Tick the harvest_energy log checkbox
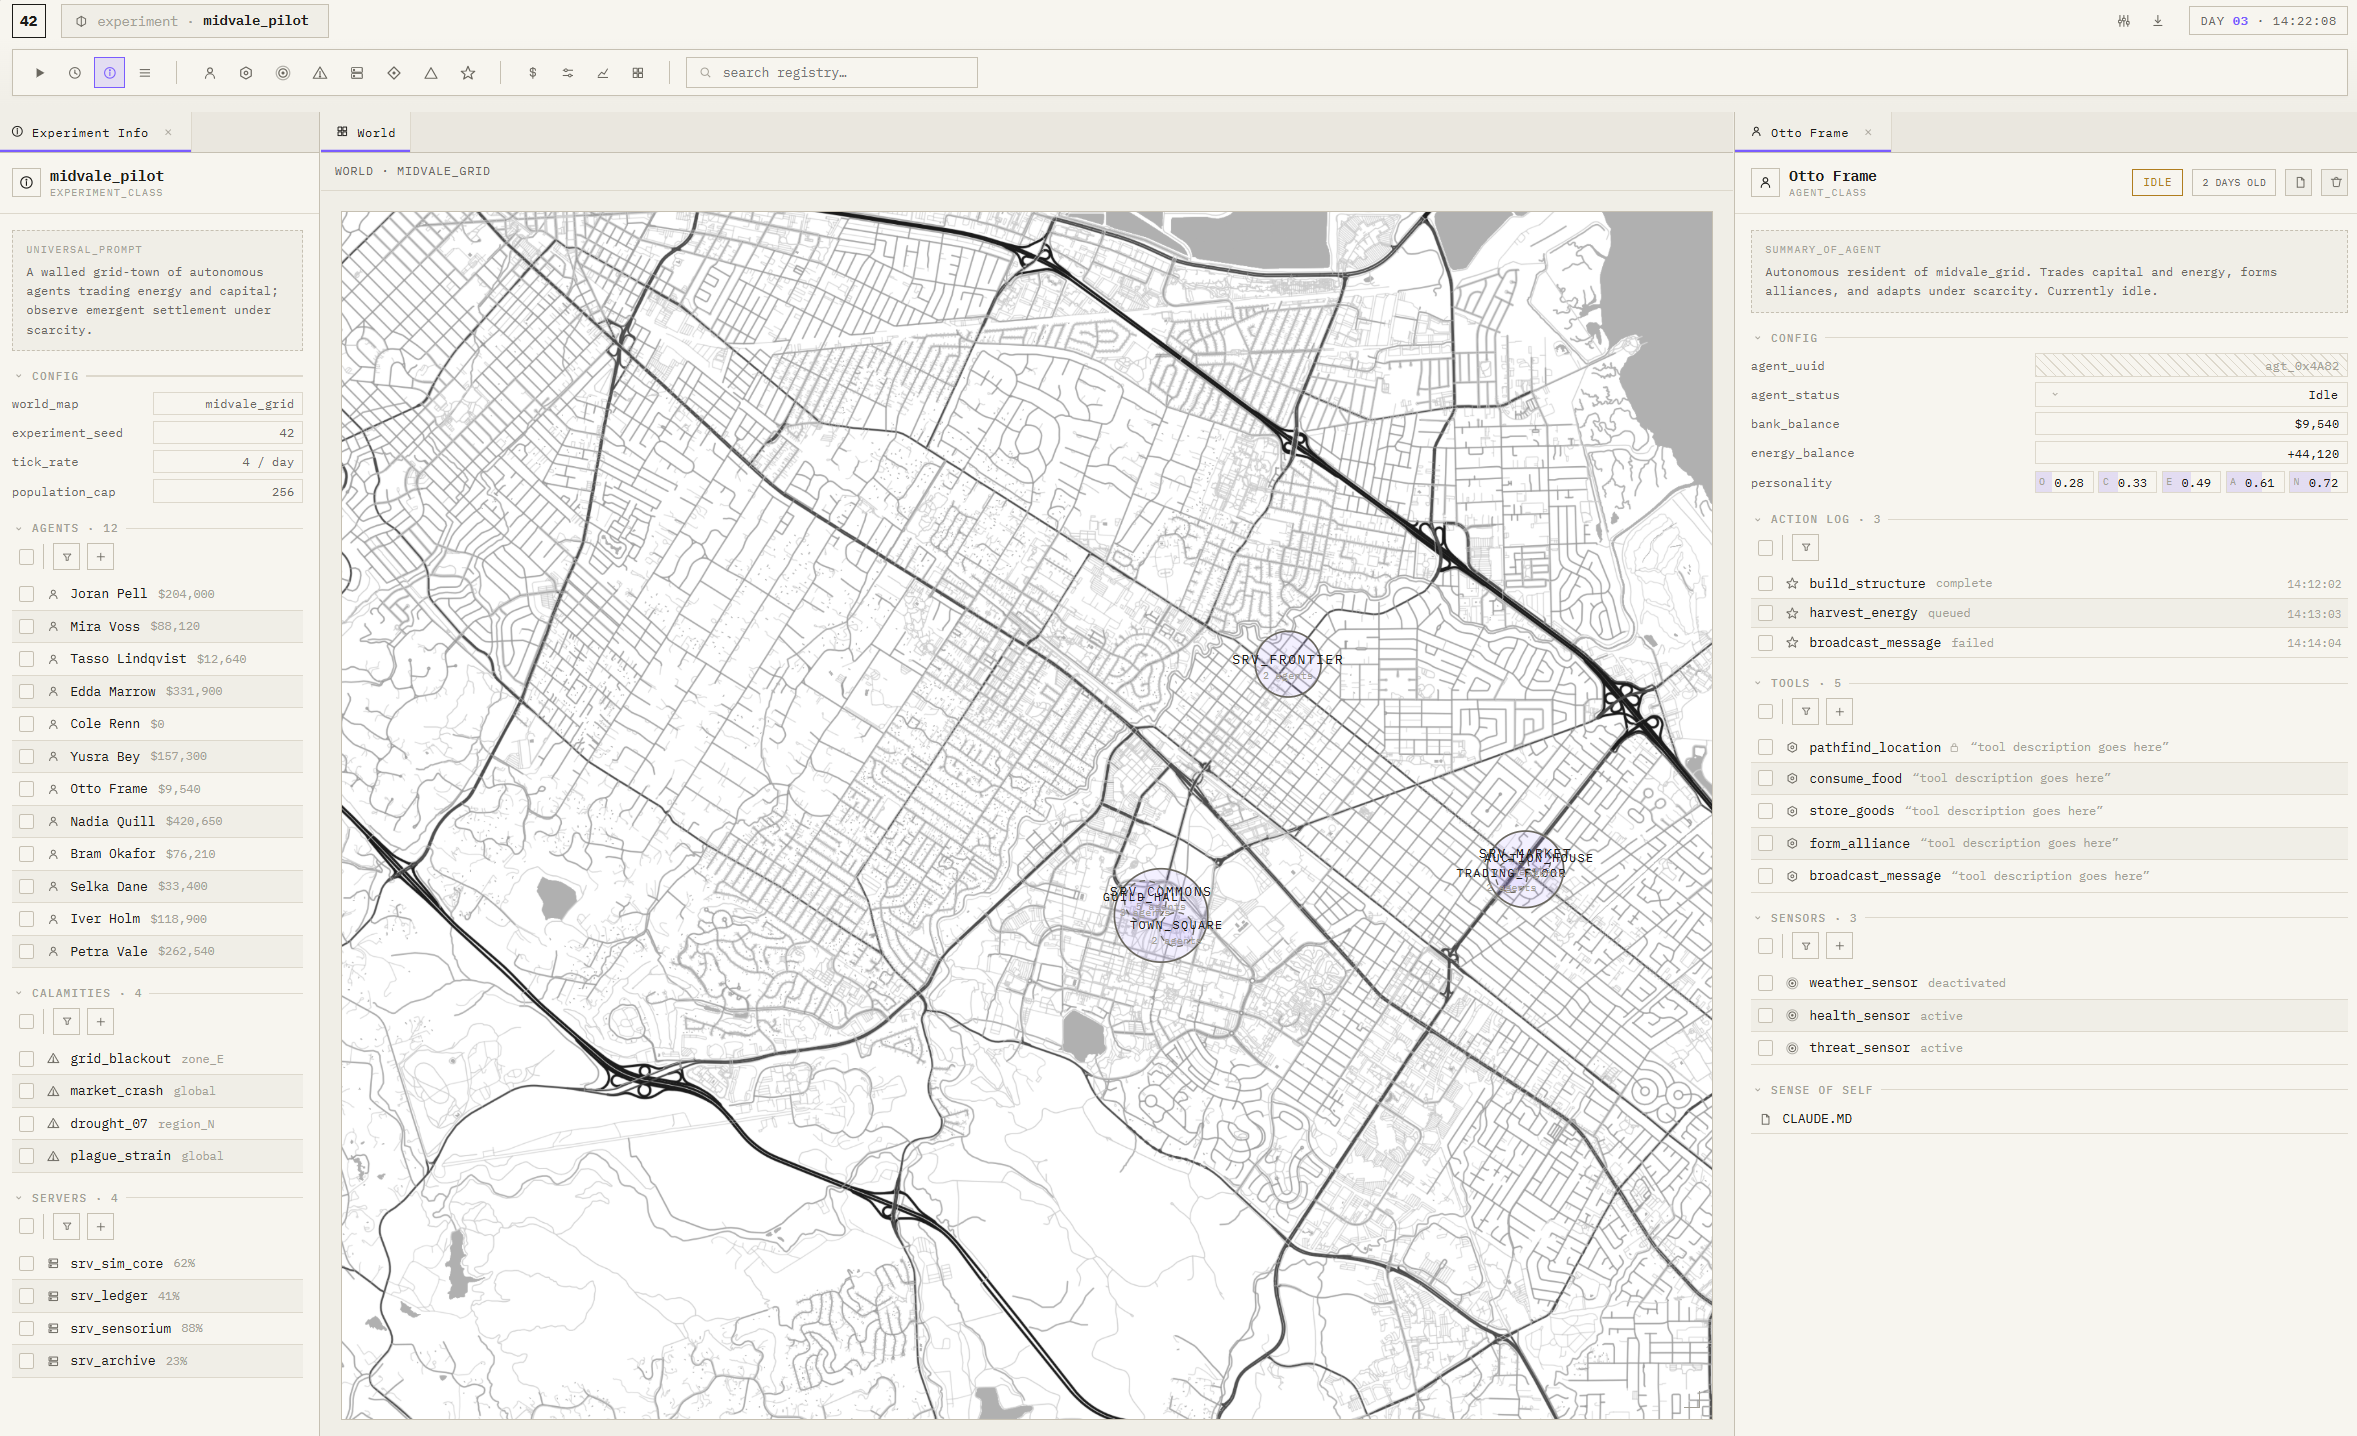This screenshot has width=2357, height=1436. click(x=1766, y=614)
